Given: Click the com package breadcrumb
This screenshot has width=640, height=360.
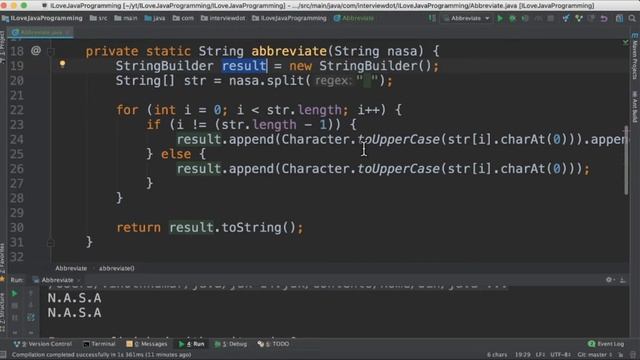Looking at the screenshot, I should [x=184, y=18].
